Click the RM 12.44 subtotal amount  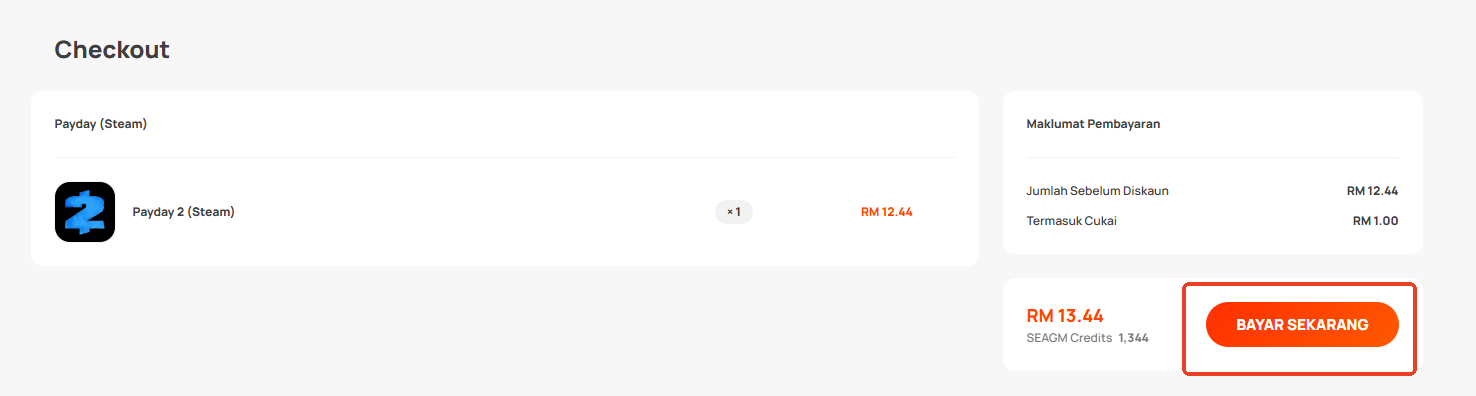click(x=1372, y=190)
